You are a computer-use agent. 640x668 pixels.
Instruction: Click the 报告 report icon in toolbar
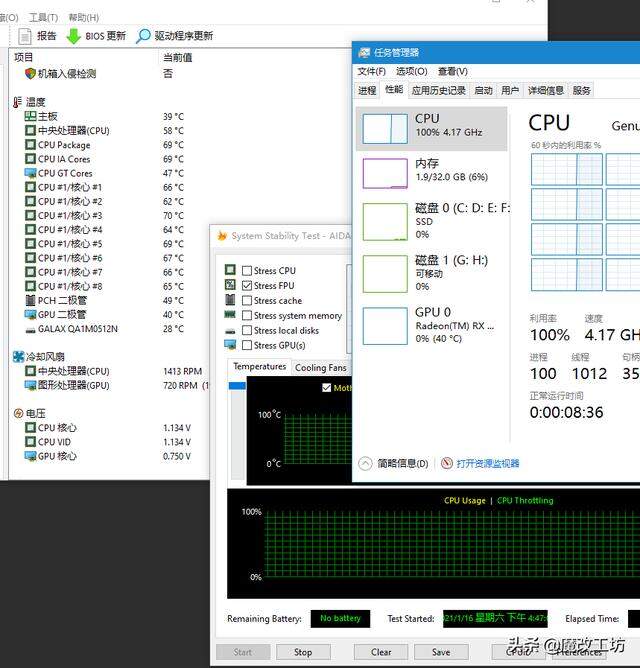(x=25, y=36)
